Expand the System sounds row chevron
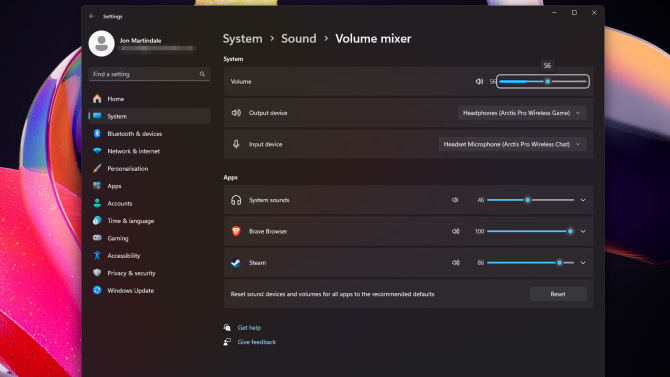 click(x=583, y=200)
